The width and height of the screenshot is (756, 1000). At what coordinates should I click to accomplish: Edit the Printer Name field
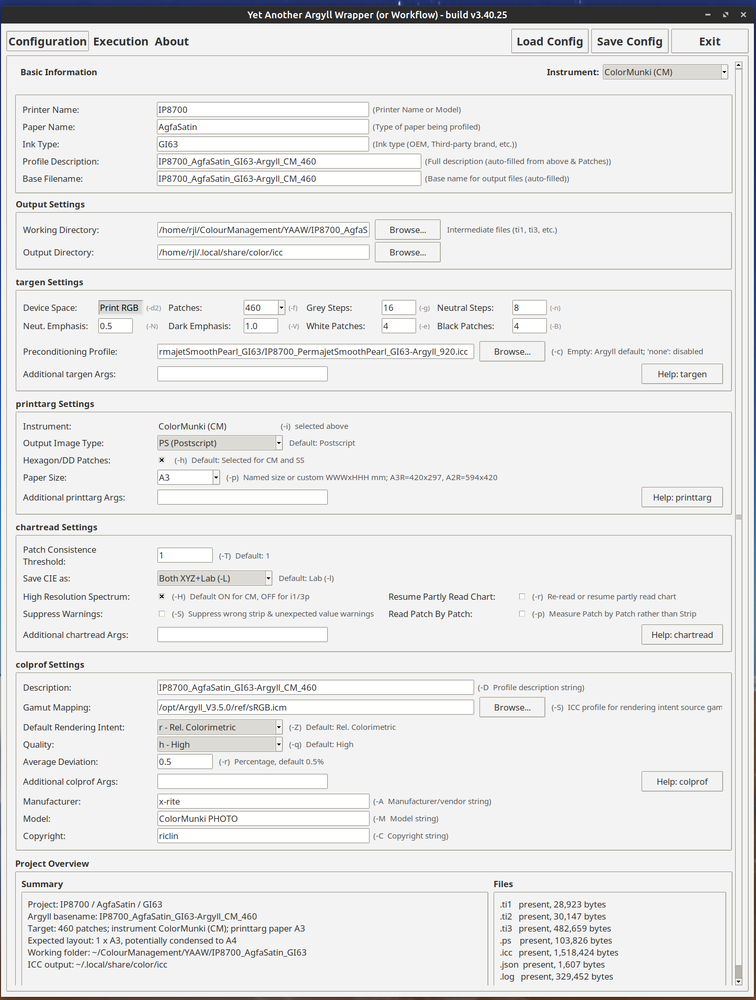coord(263,110)
